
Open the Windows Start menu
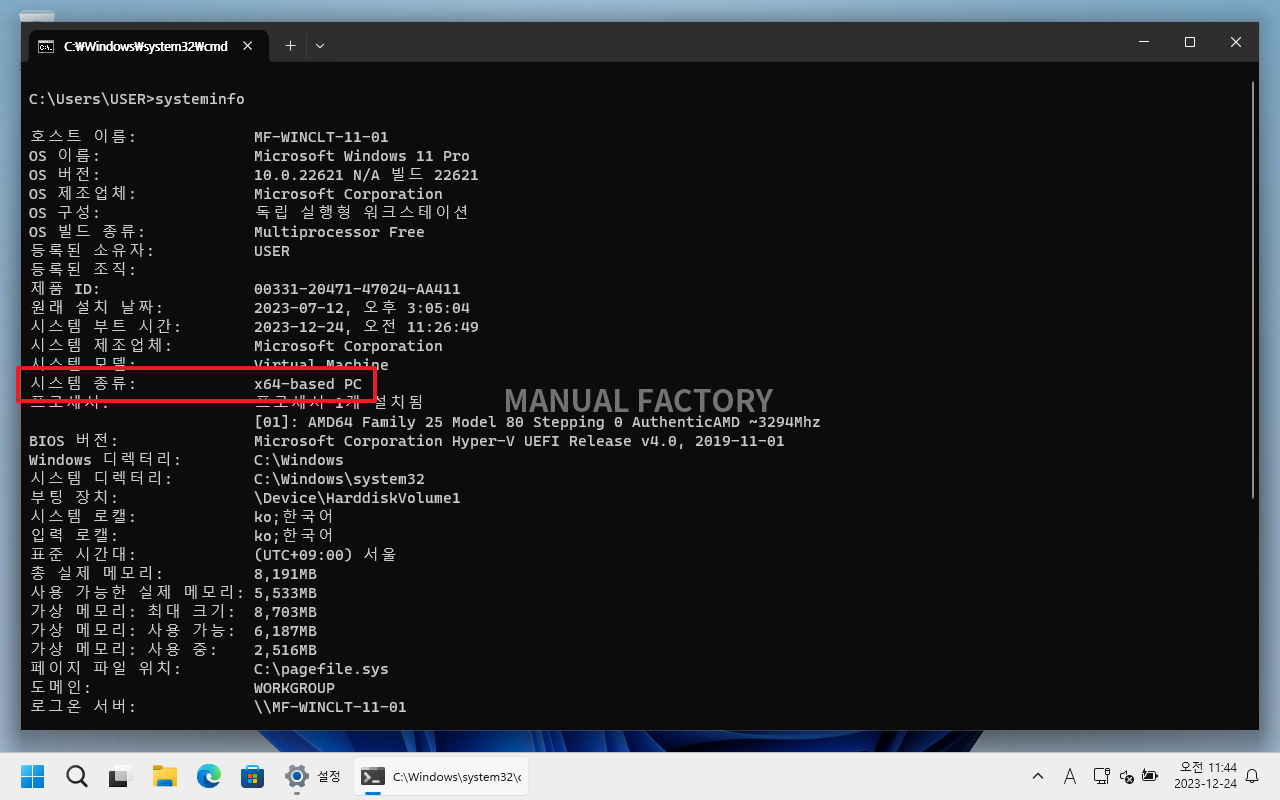pyautogui.click(x=33, y=776)
